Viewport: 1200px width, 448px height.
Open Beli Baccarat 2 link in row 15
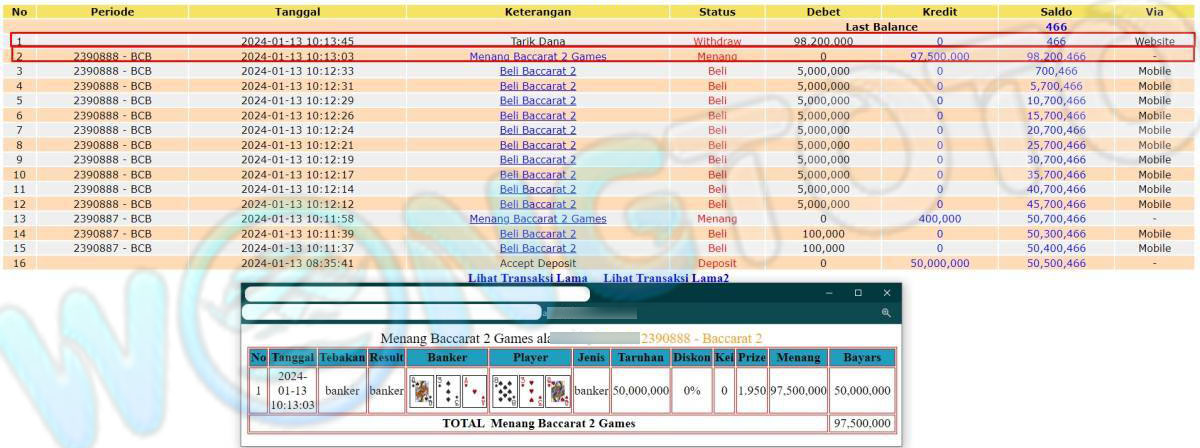[538, 249]
